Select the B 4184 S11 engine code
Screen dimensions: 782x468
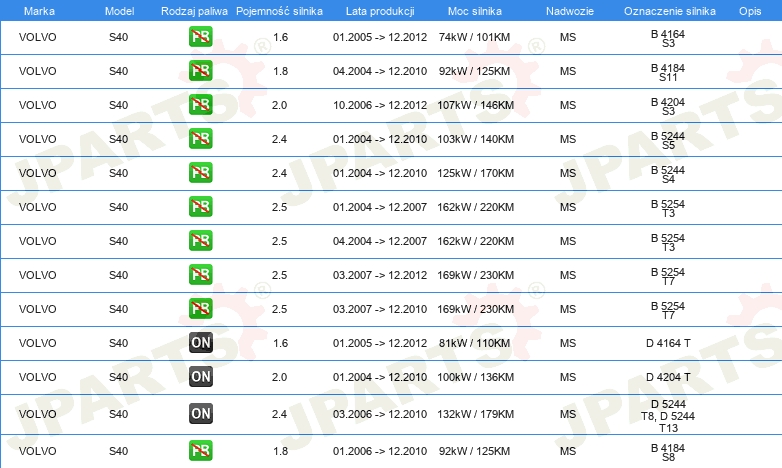(x=668, y=72)
